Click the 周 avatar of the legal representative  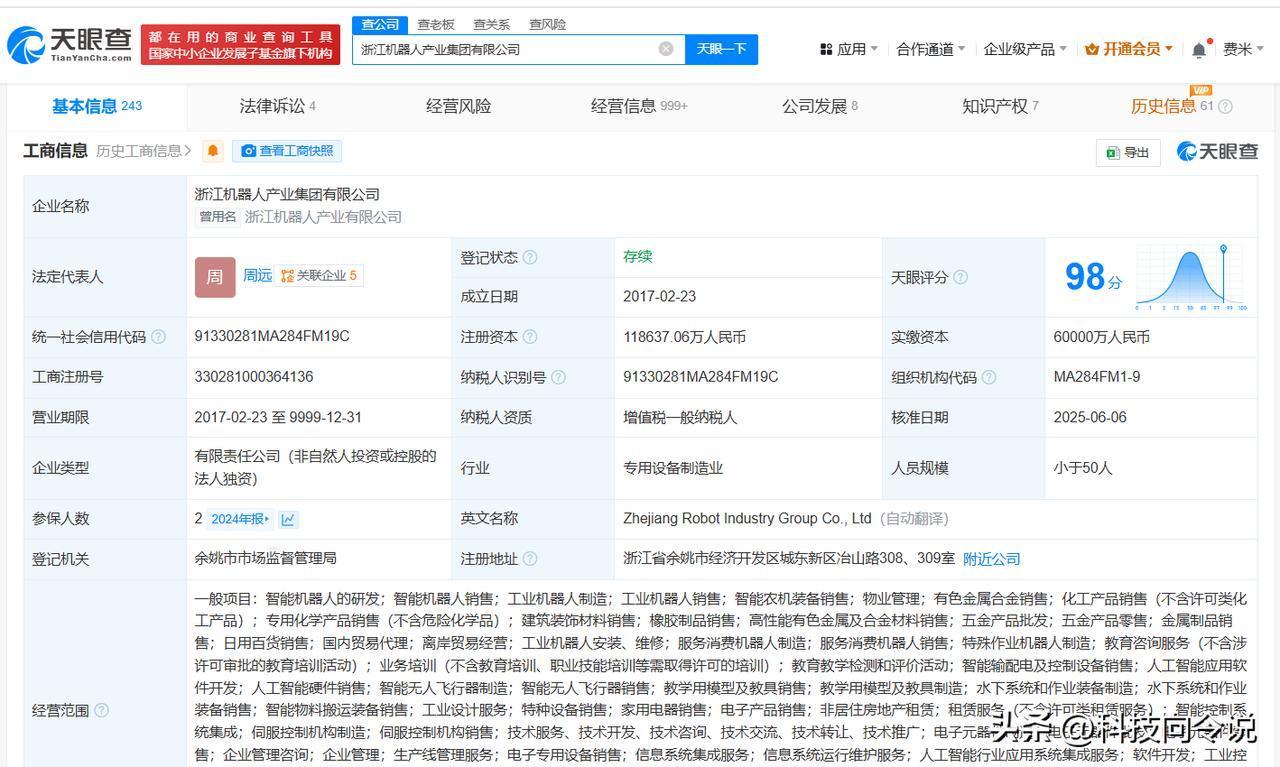[x=215, y=277]
